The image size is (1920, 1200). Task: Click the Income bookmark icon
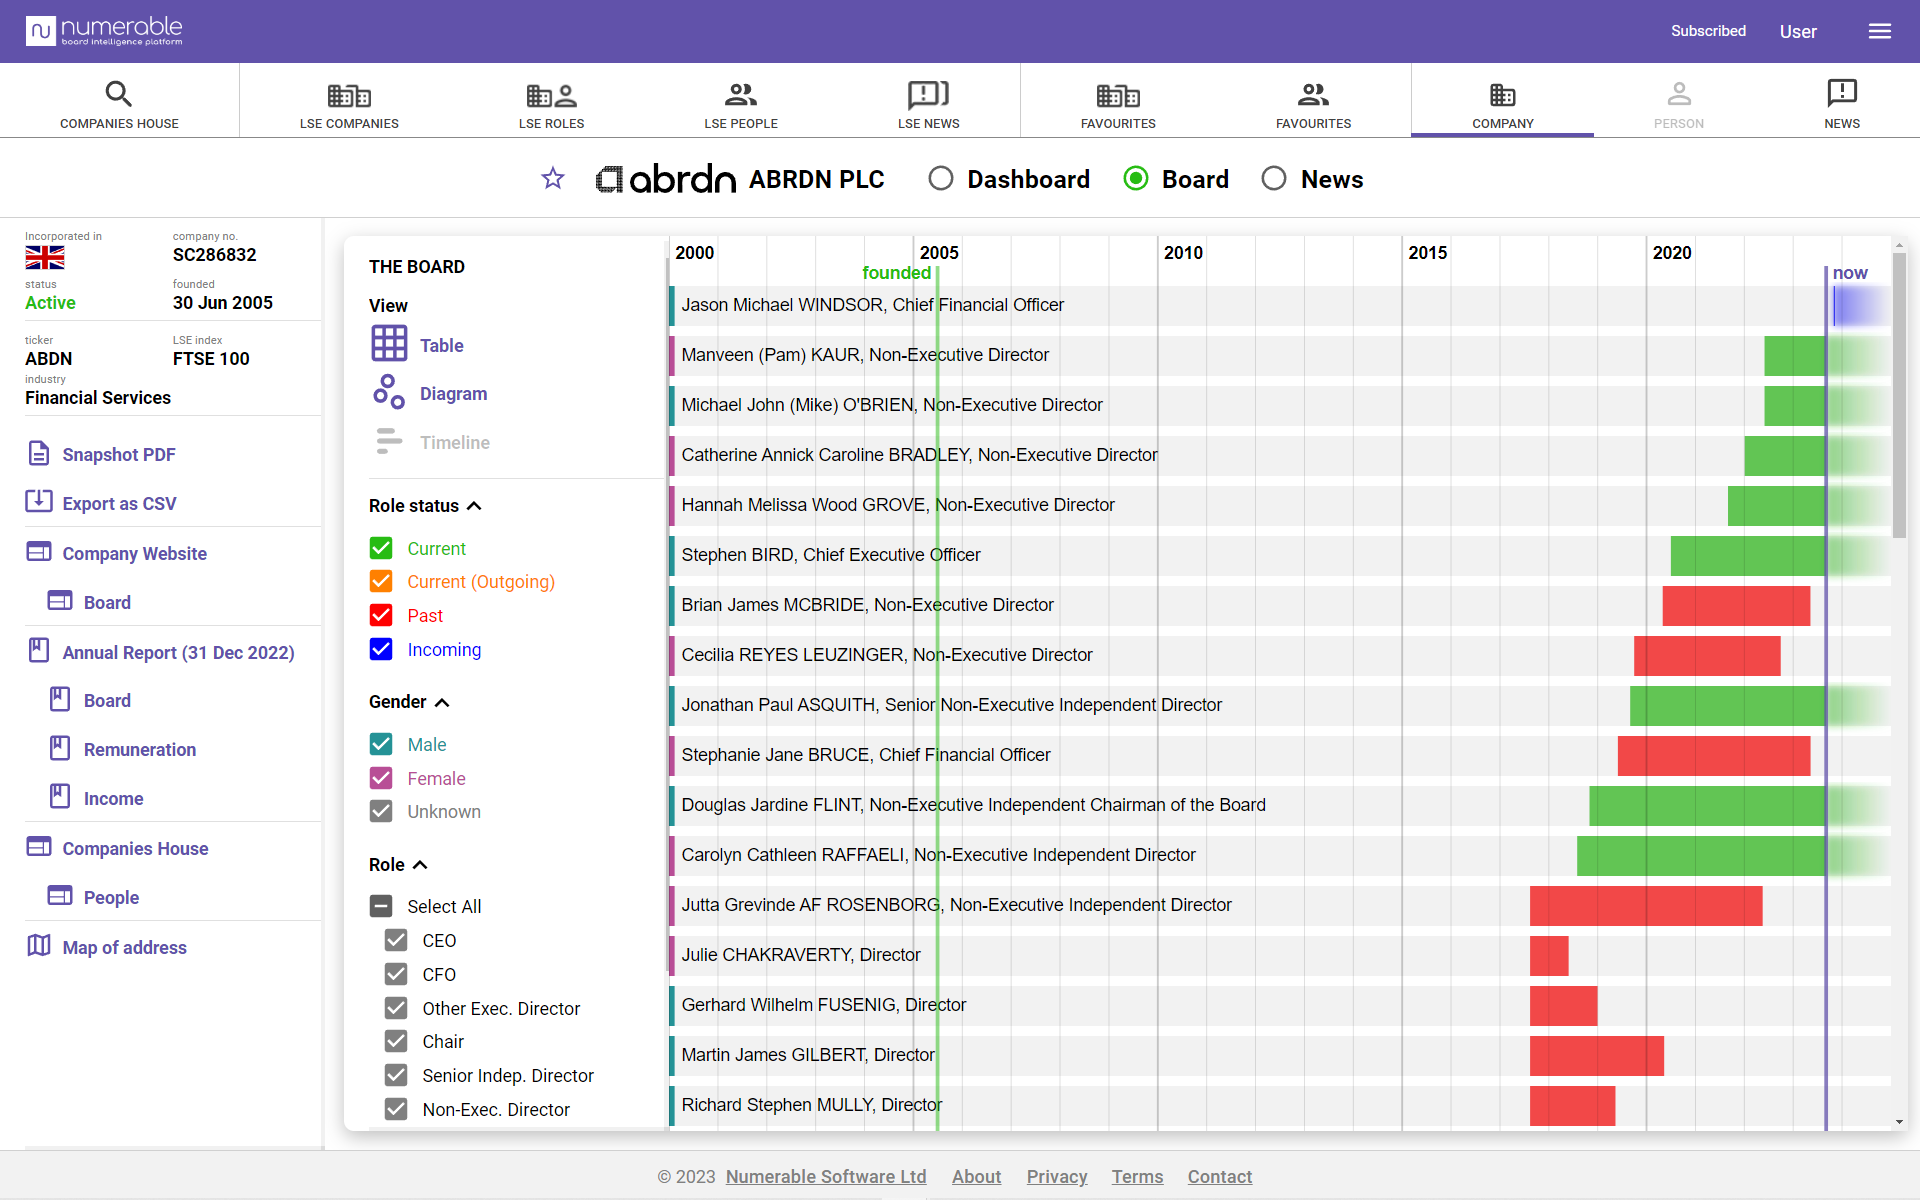pos(60,797)
